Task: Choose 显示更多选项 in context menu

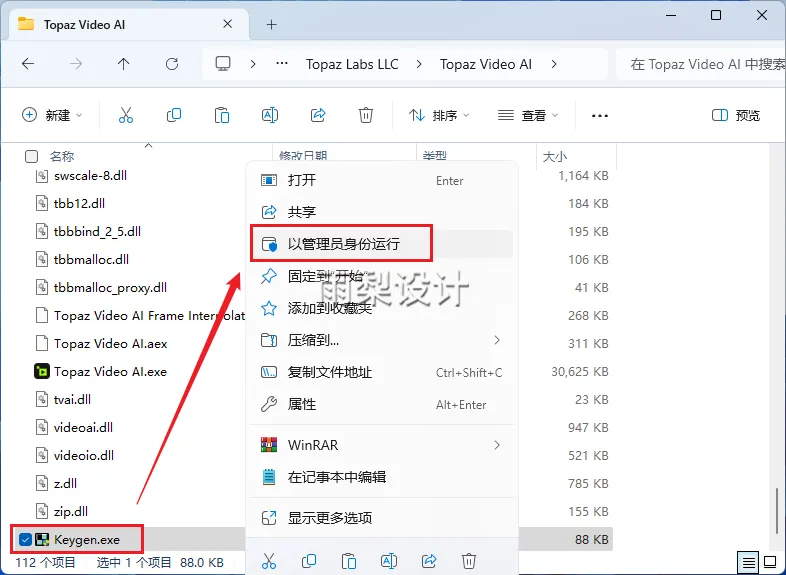Action: click(381, 518)
